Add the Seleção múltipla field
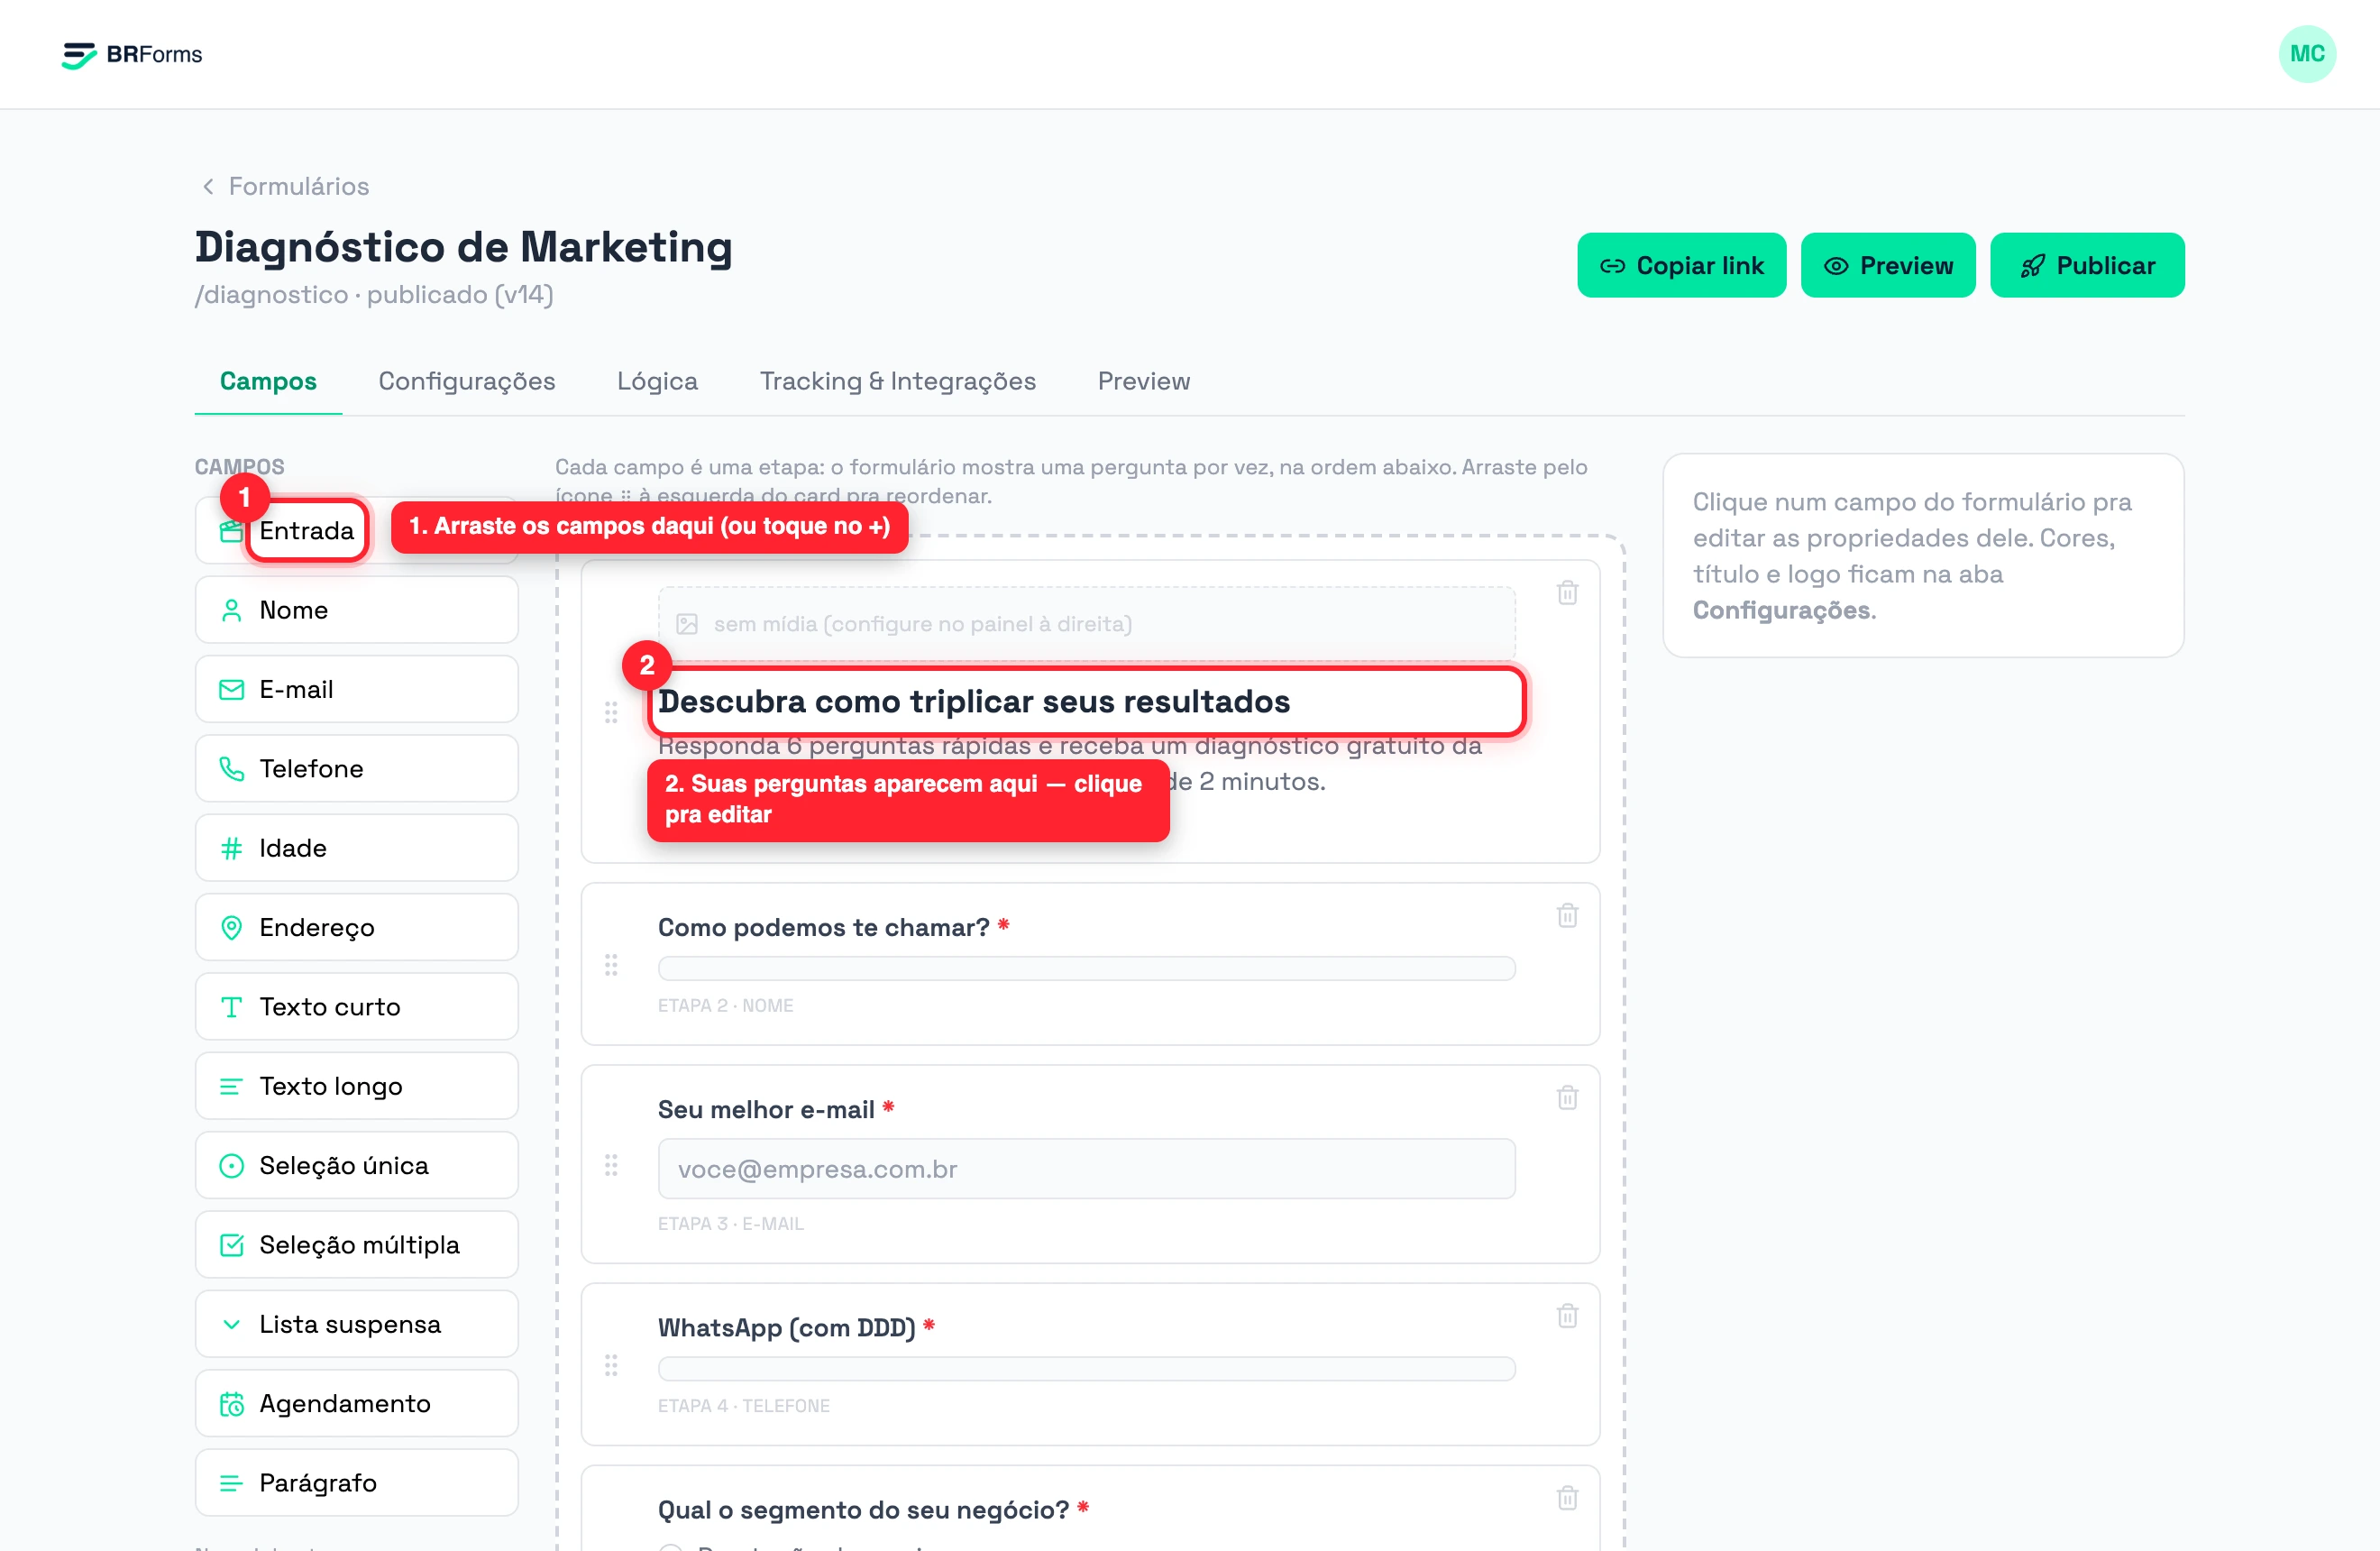Viewport: 2380px width, 1551px height. pos(357,1244)
